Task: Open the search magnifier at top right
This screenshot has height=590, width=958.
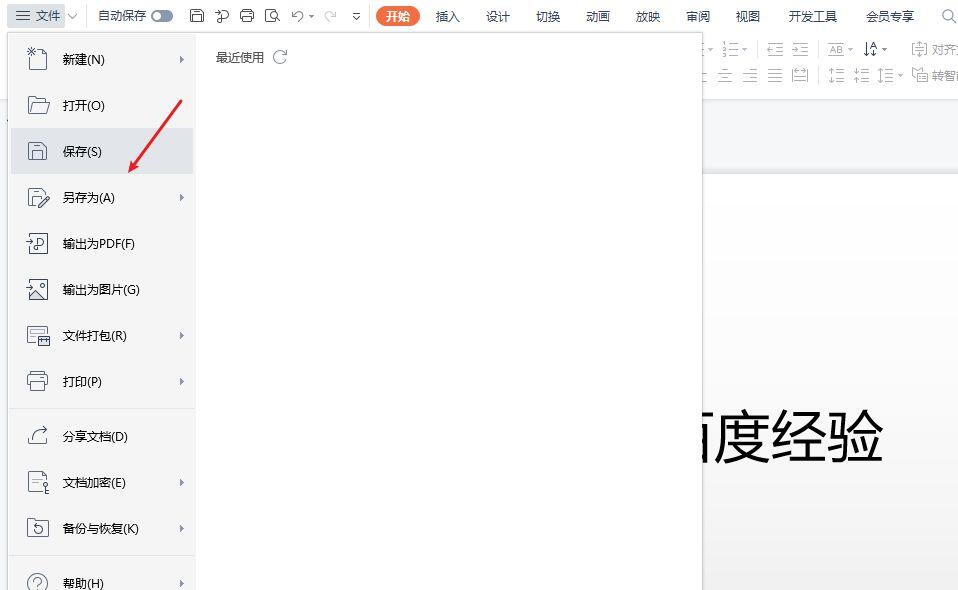Action: (949, 16)
